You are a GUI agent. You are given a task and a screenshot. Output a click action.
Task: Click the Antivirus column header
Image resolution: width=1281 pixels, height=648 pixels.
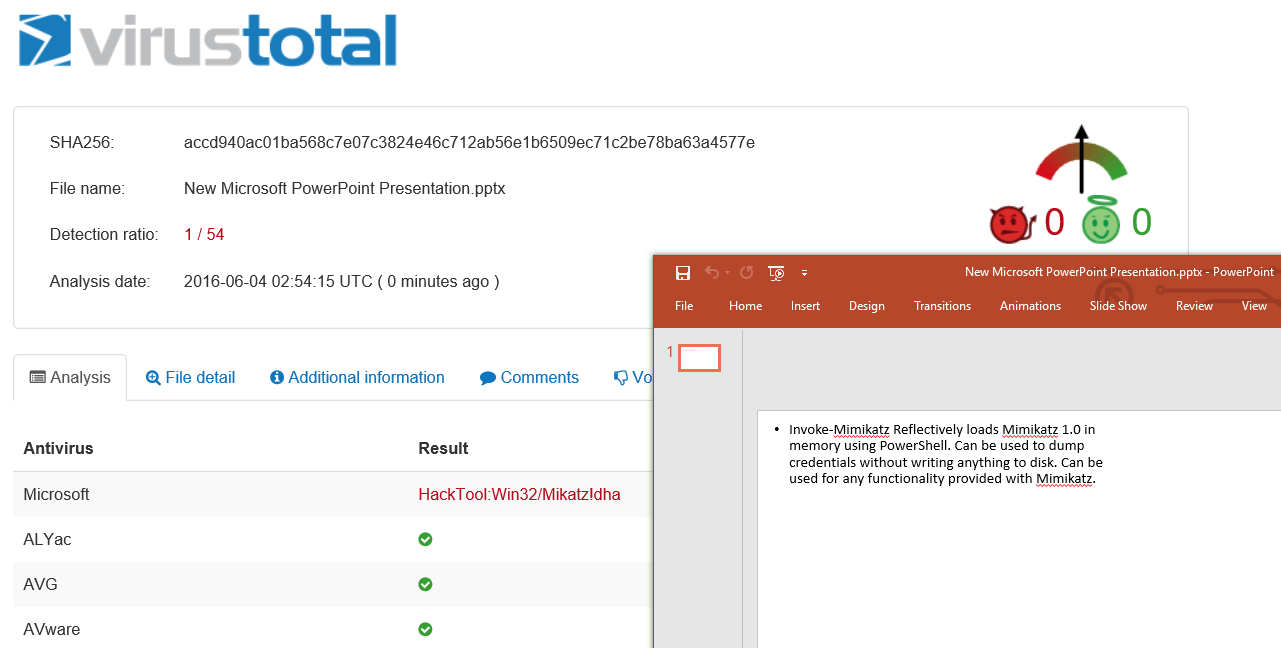[58, 448]
